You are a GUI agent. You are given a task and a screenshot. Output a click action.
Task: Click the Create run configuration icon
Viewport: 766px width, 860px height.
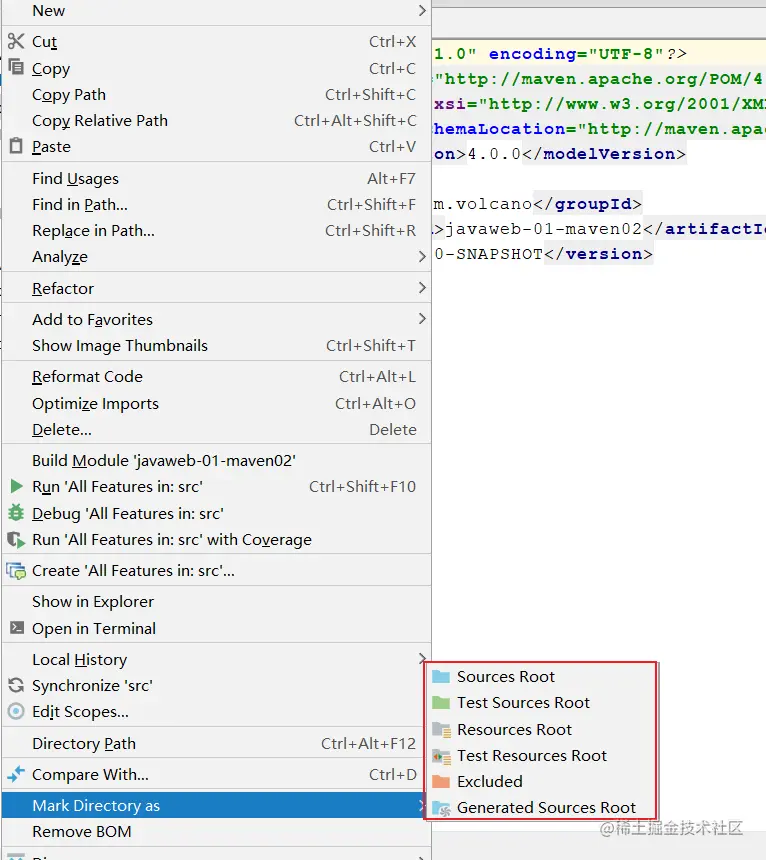click(16, 571)
